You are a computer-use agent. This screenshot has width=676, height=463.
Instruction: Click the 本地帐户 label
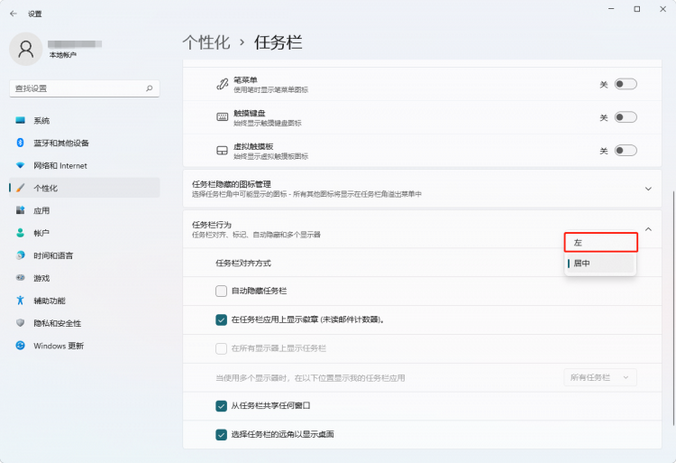pyautogui.click(x=63, y=55)
